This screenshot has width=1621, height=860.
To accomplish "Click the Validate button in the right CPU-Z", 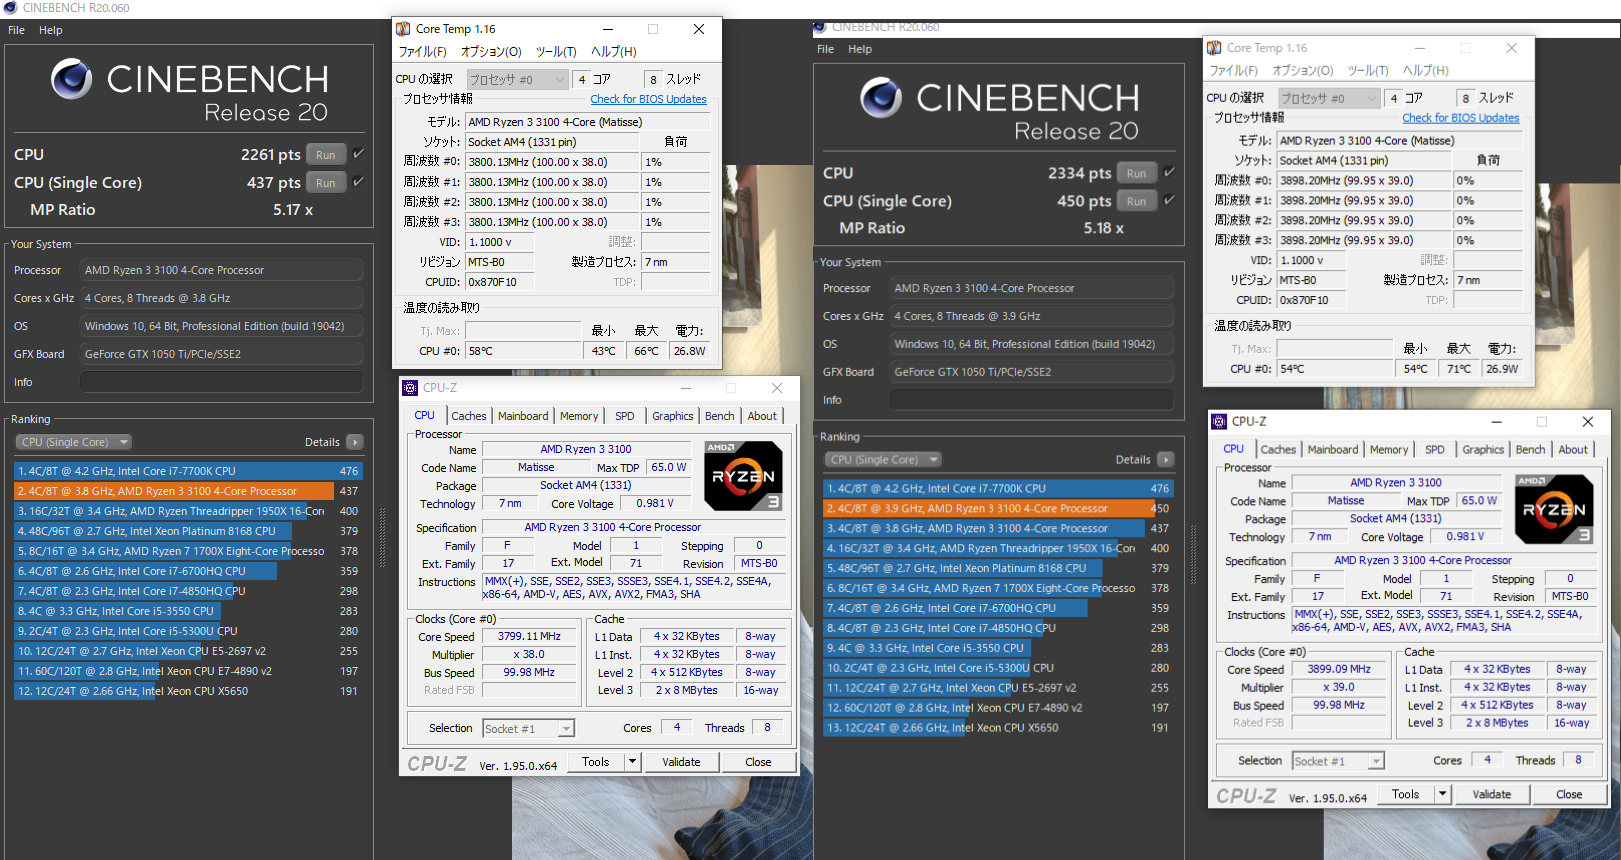I will [x=1492, y=794].
